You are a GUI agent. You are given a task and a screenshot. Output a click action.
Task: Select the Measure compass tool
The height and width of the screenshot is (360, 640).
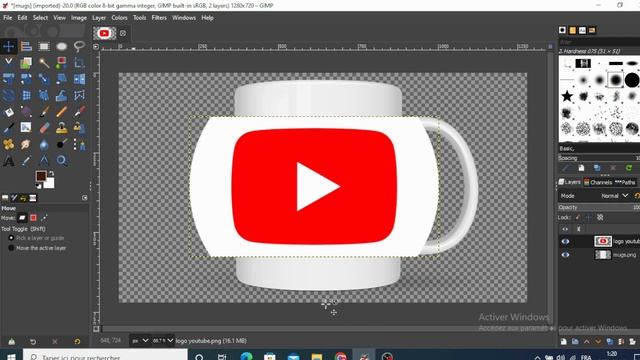coord(44,160)
